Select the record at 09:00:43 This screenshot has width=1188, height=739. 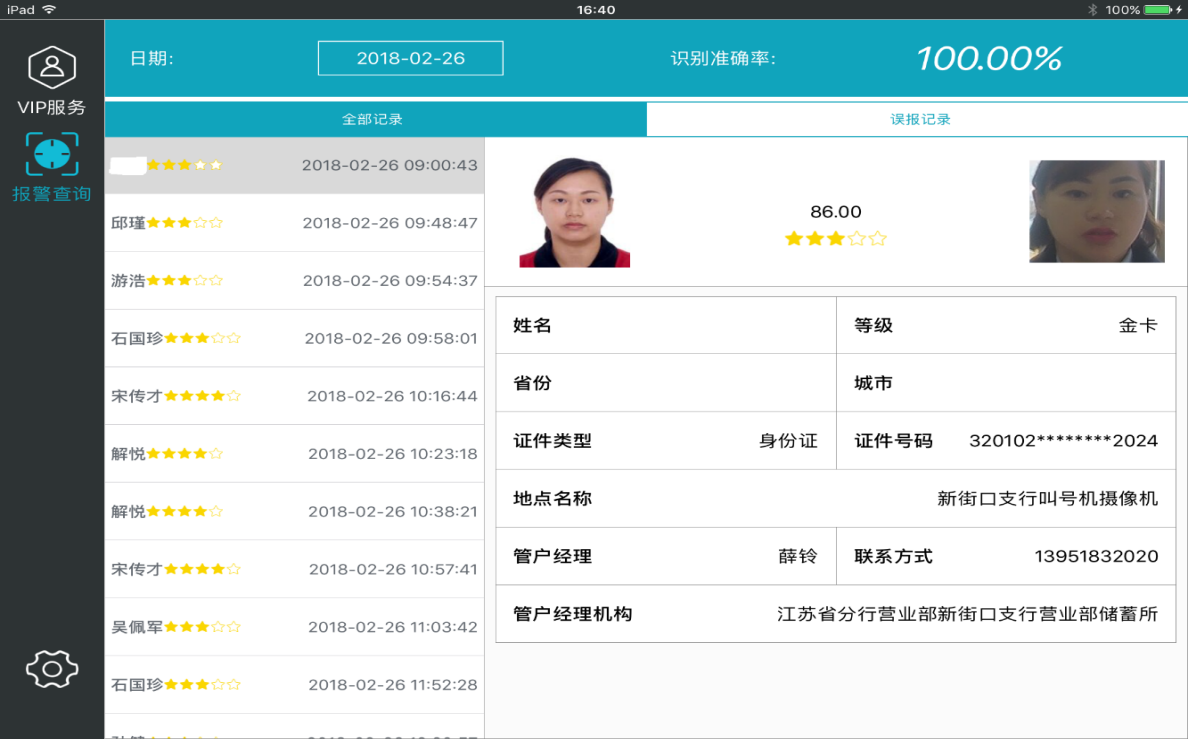[x=294, y=165]
